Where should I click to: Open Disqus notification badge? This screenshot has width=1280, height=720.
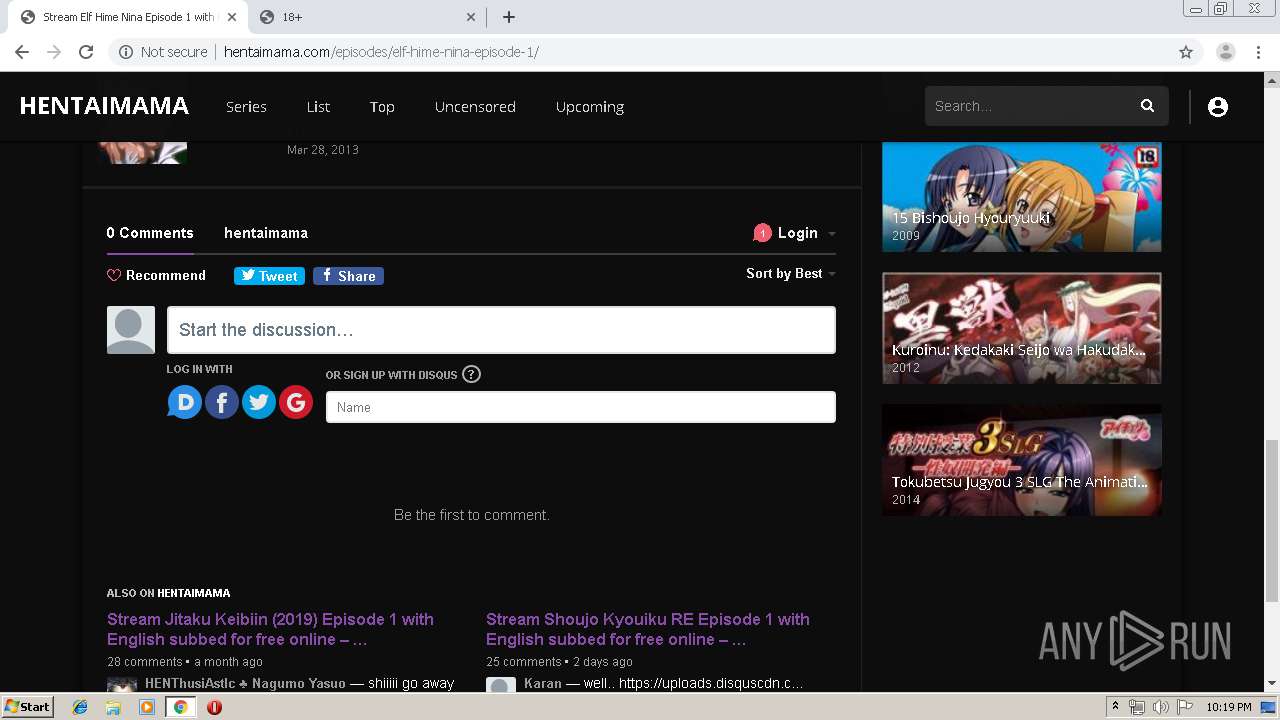(762, 233)
